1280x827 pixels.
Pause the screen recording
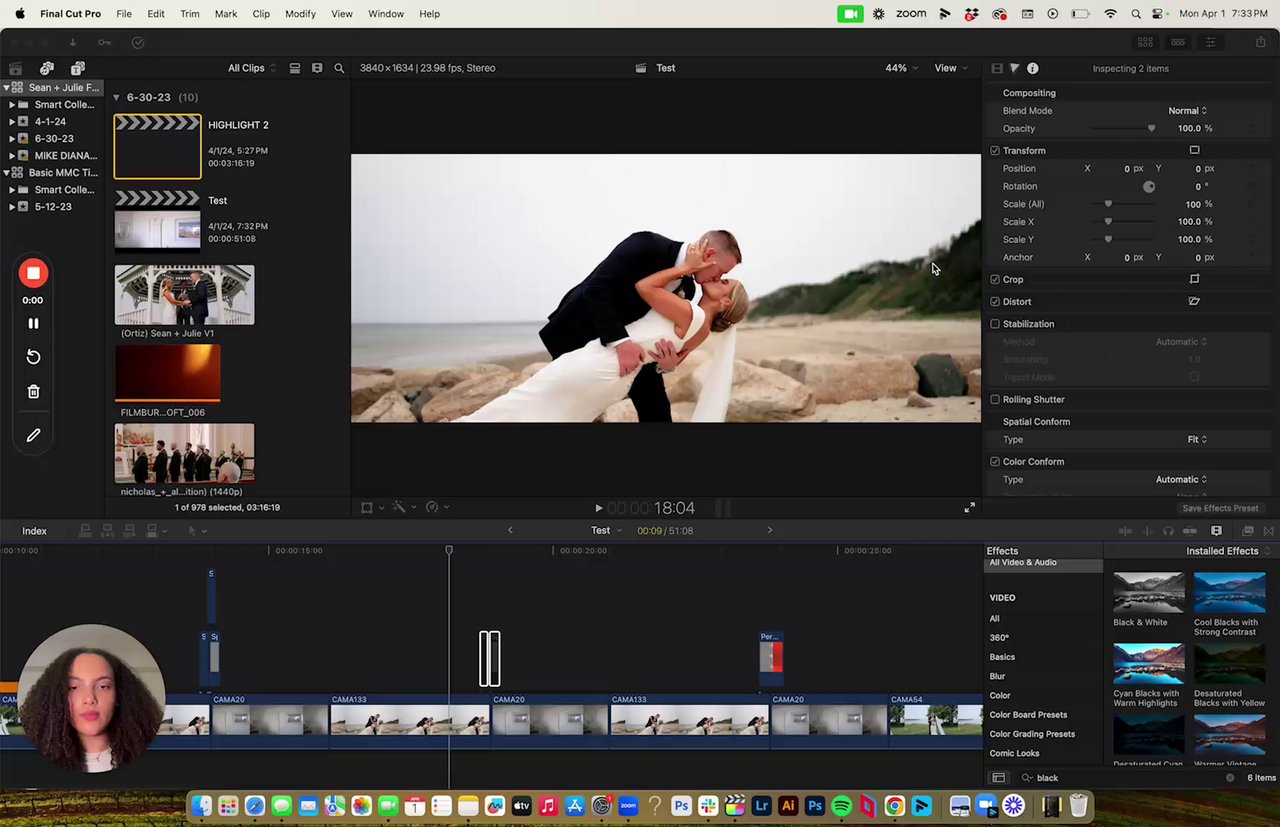pyautogui.click(x=33, y=323)
